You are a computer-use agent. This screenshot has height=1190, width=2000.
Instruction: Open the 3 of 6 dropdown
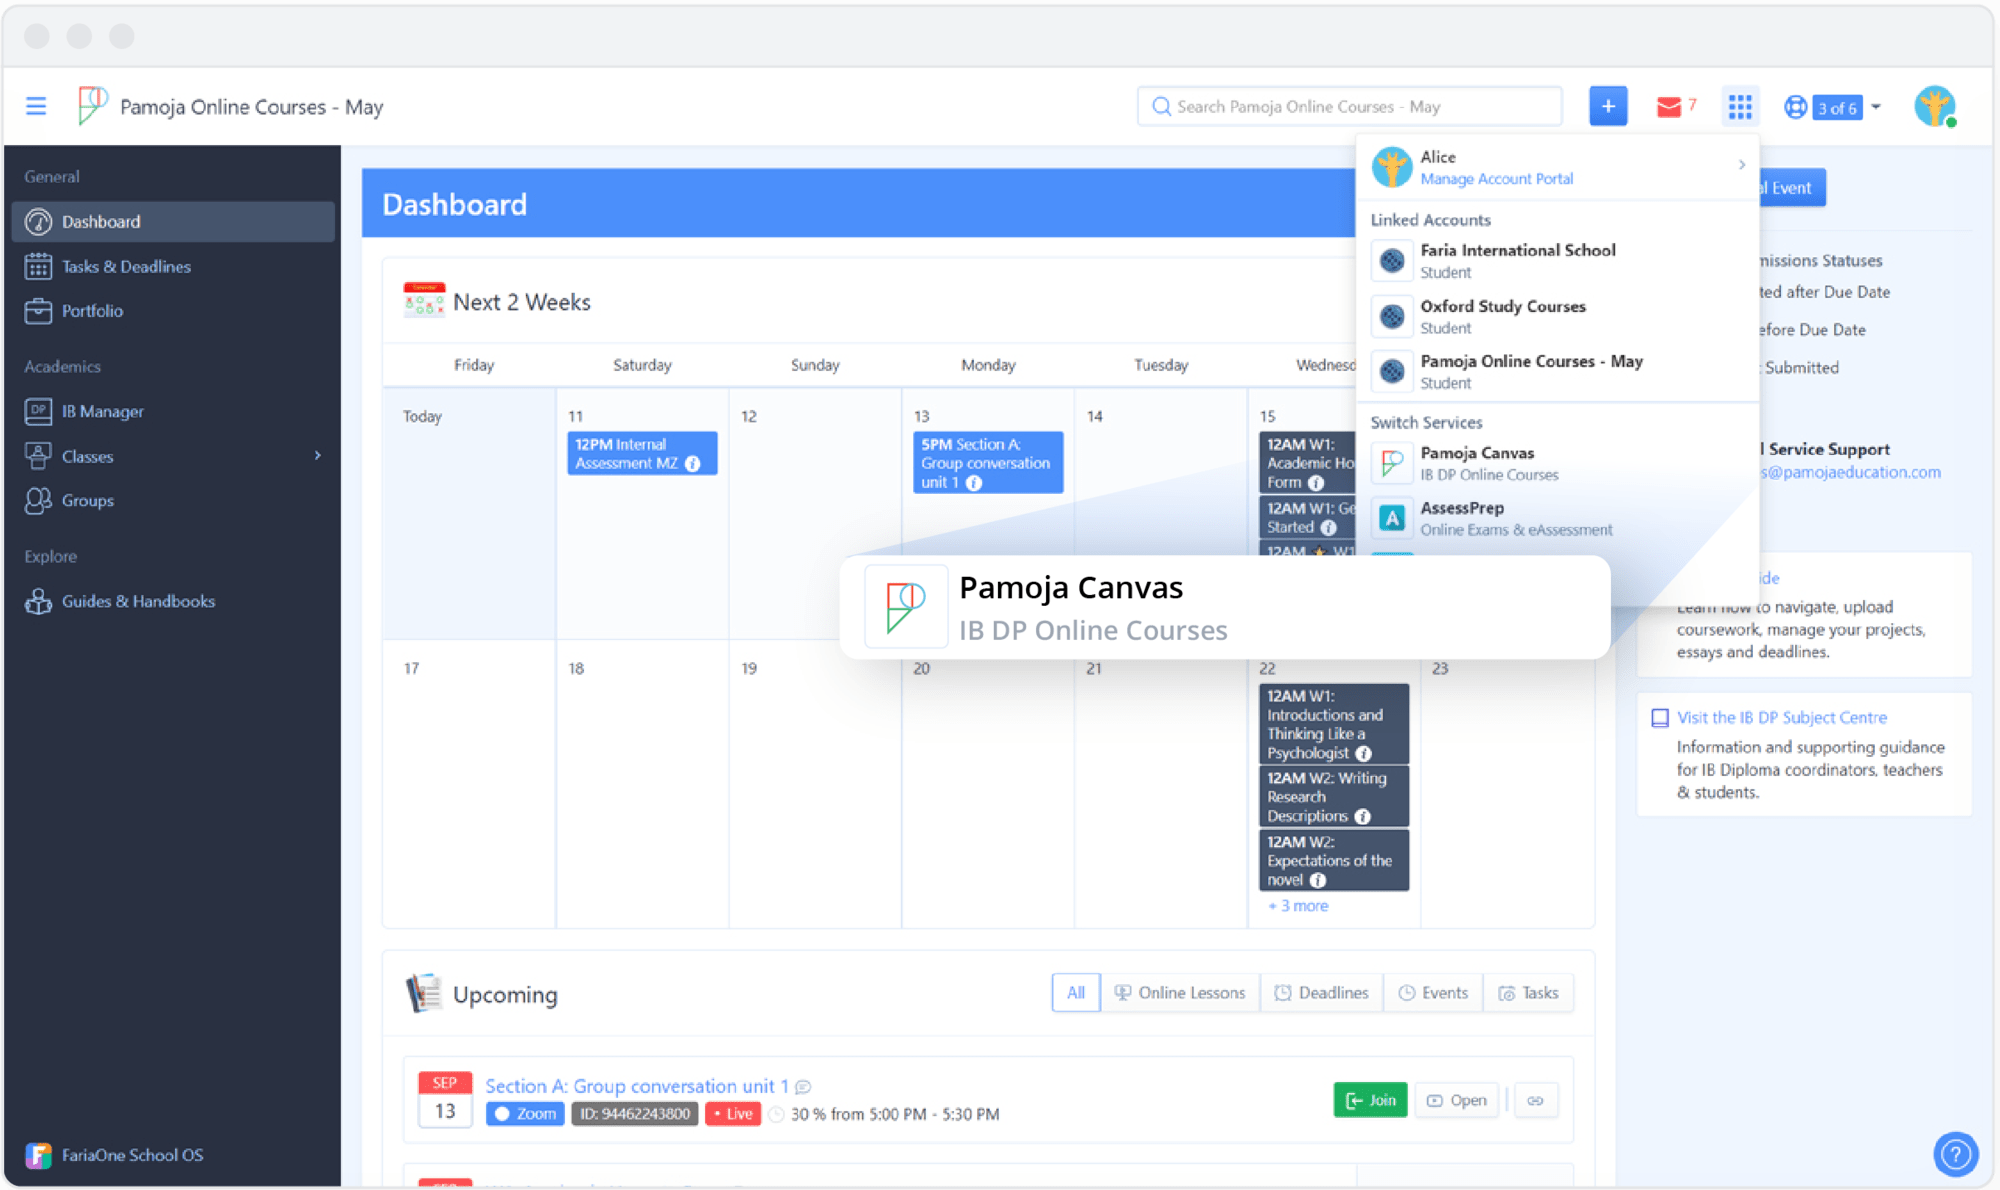[1834, 107]
